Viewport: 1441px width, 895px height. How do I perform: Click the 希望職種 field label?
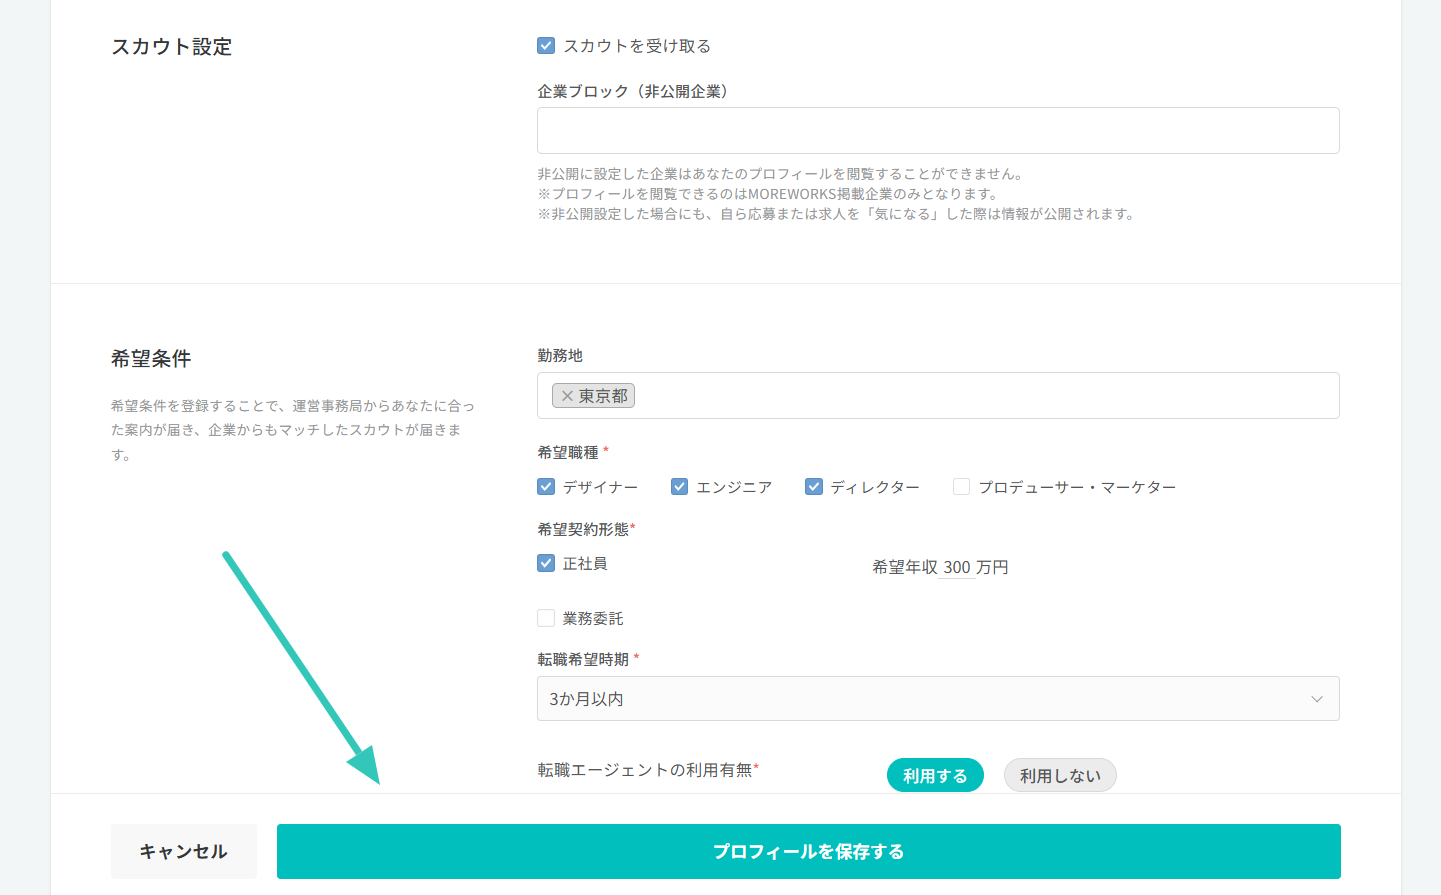point(568,453)
